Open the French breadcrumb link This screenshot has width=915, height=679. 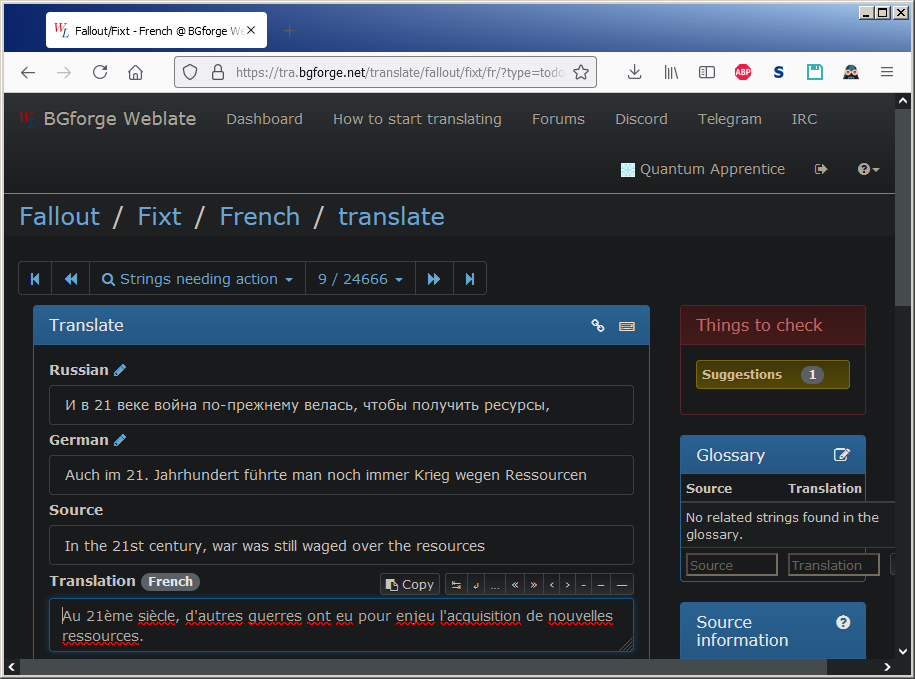click(260, 216)
